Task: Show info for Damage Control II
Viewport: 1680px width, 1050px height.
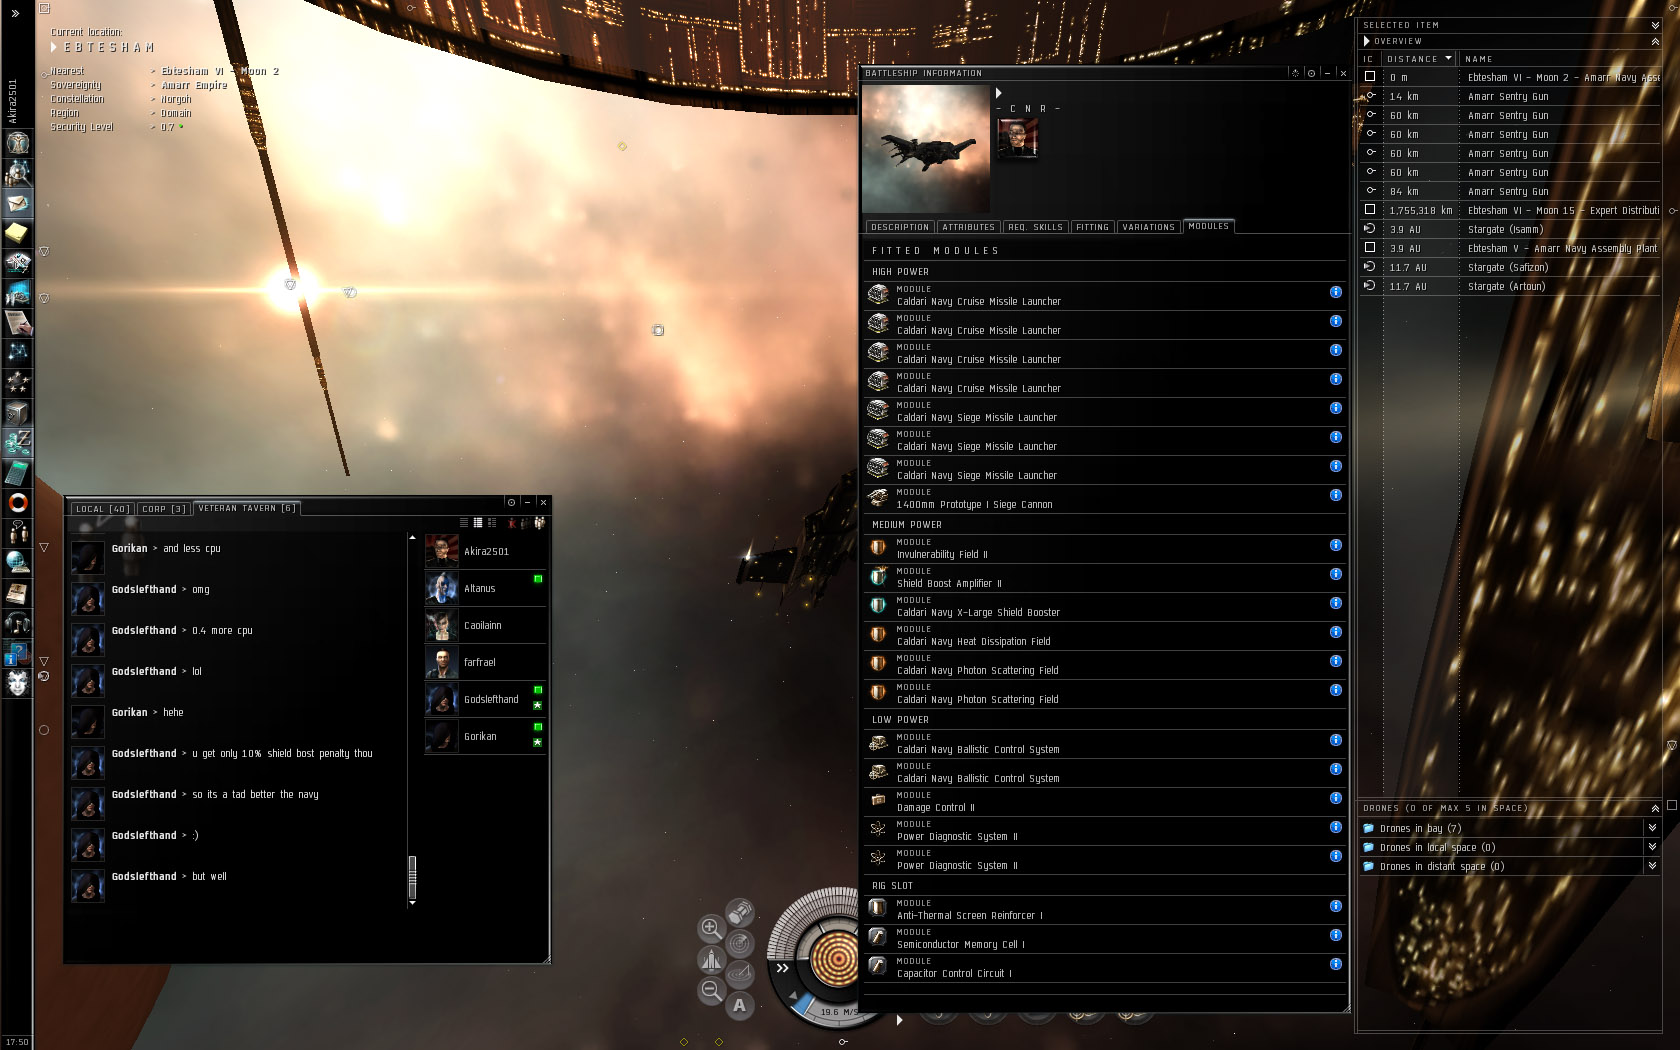Action: pos(1335,798)
